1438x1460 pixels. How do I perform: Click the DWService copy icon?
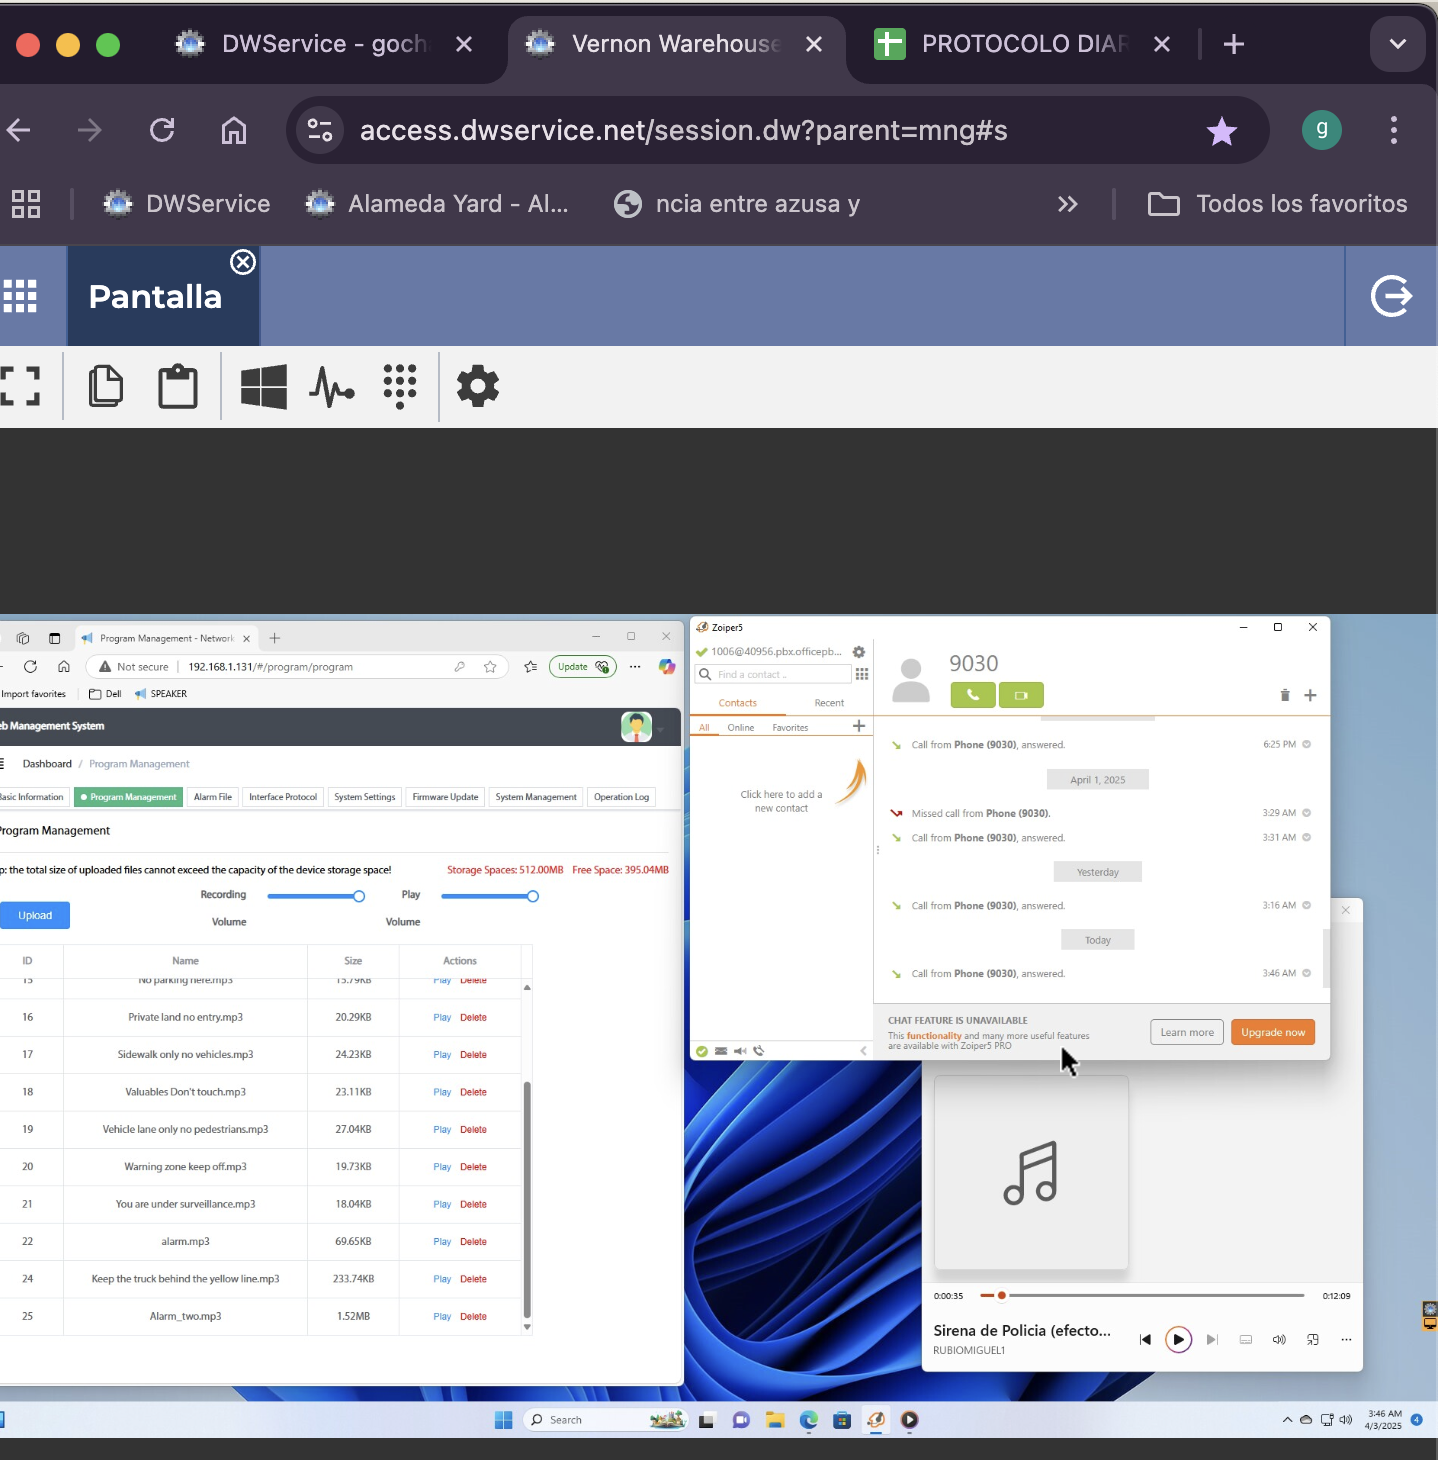[106, 386]
